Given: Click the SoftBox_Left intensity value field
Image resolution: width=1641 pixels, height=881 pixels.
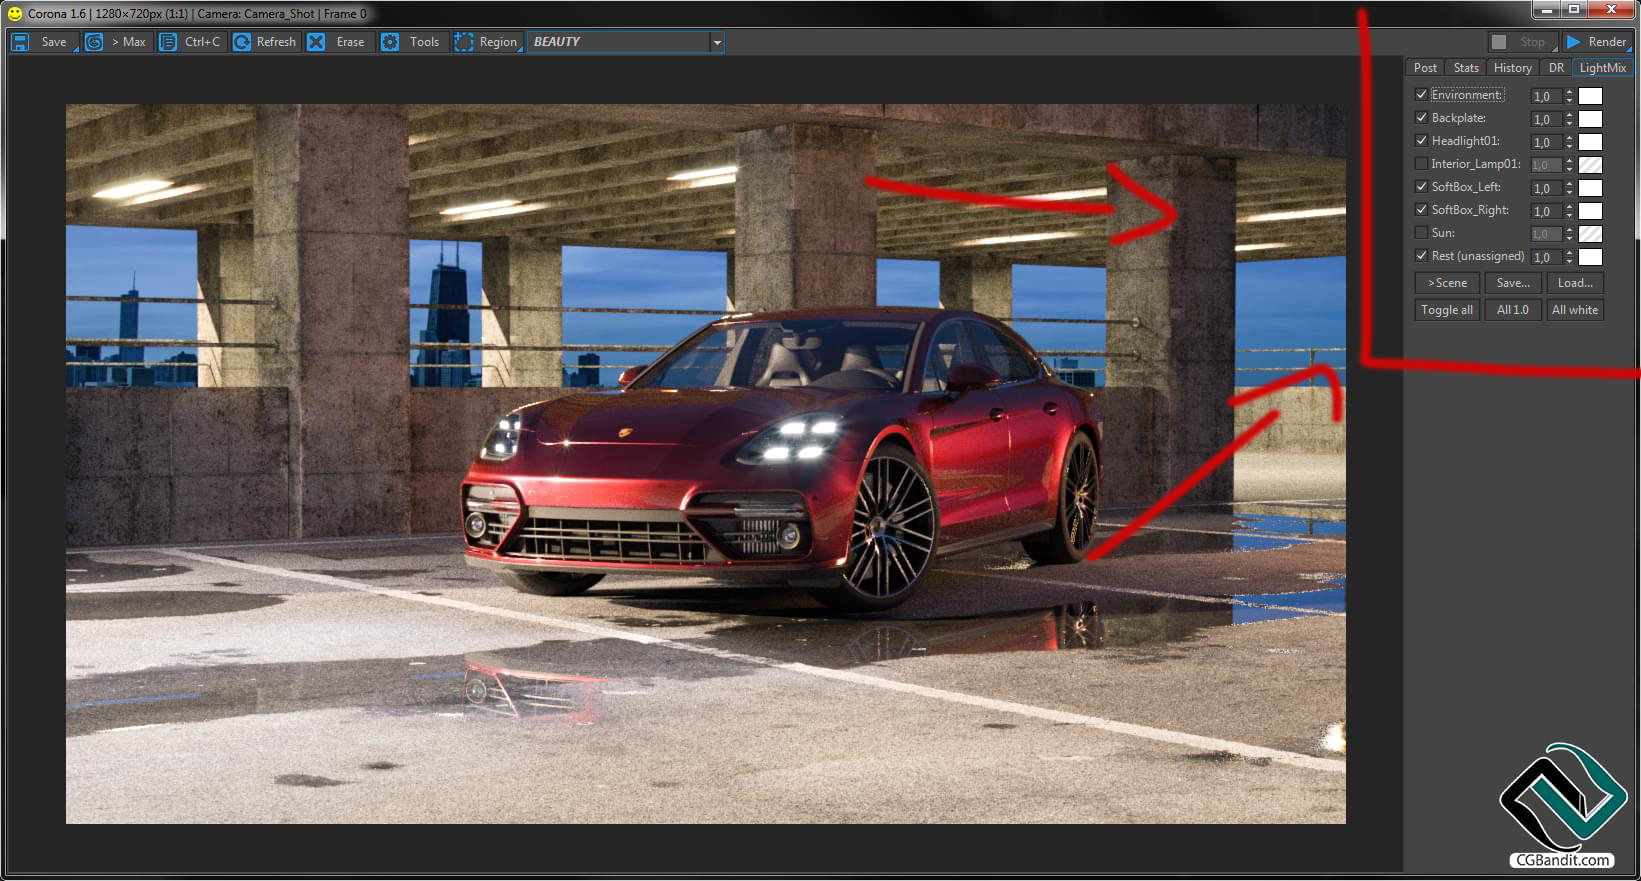Looking at the screenshot, I should click(x=1547, y=188).
